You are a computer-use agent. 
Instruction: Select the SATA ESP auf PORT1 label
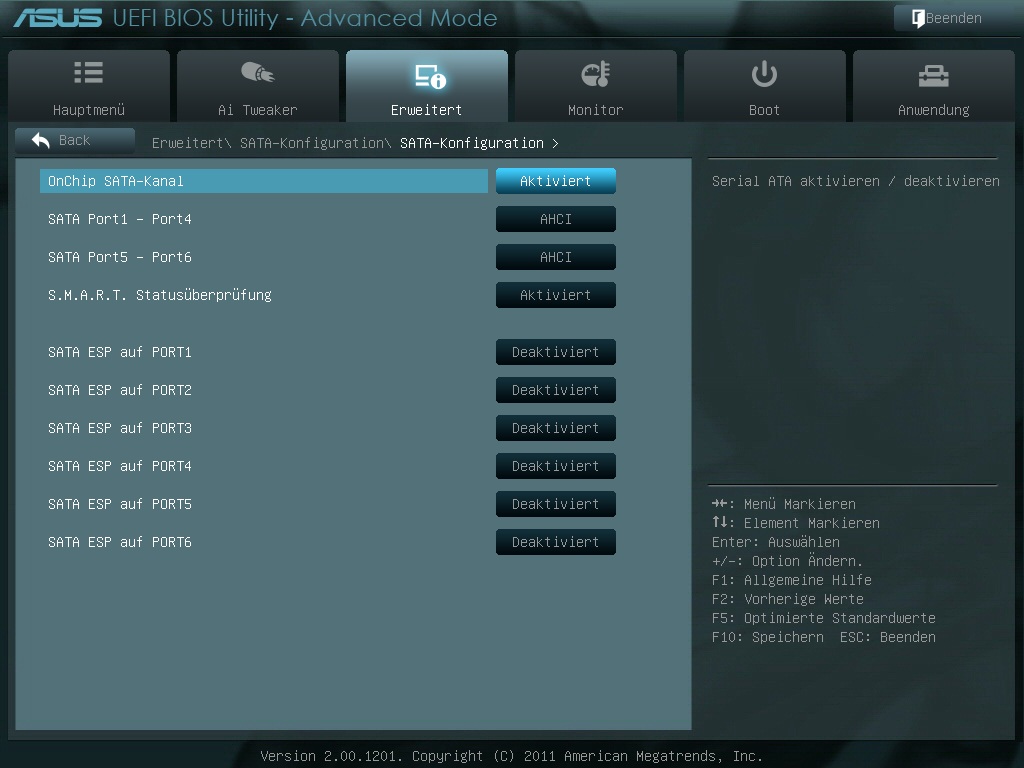(x=120, y=352)
